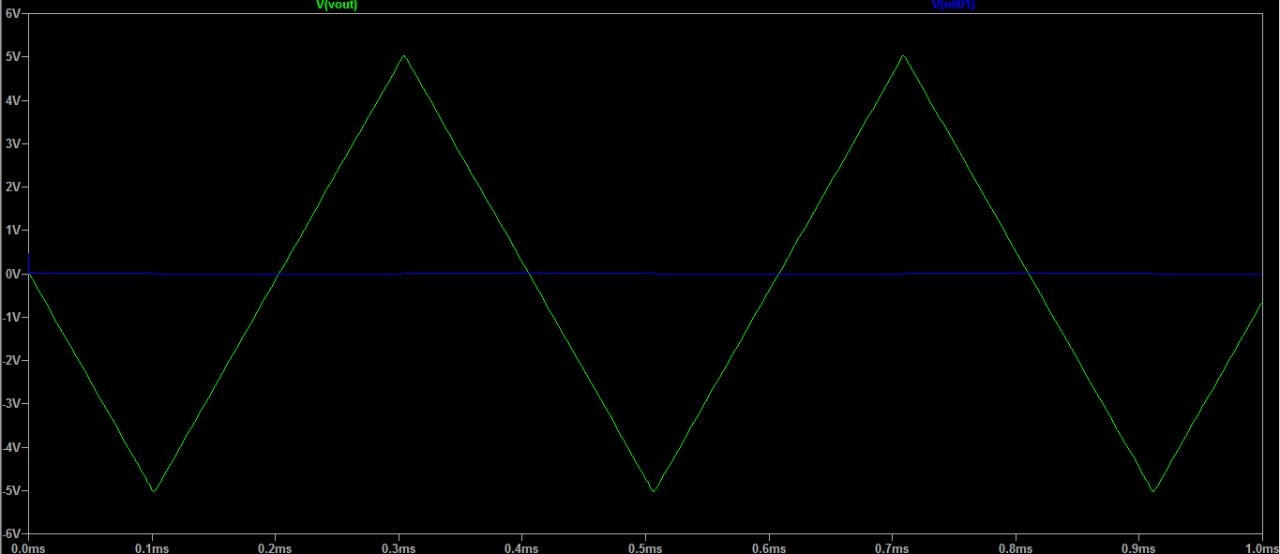The image size is (1280, 554).
Task: Click the 0.9ms time axis label
Action: (1139, 548)
